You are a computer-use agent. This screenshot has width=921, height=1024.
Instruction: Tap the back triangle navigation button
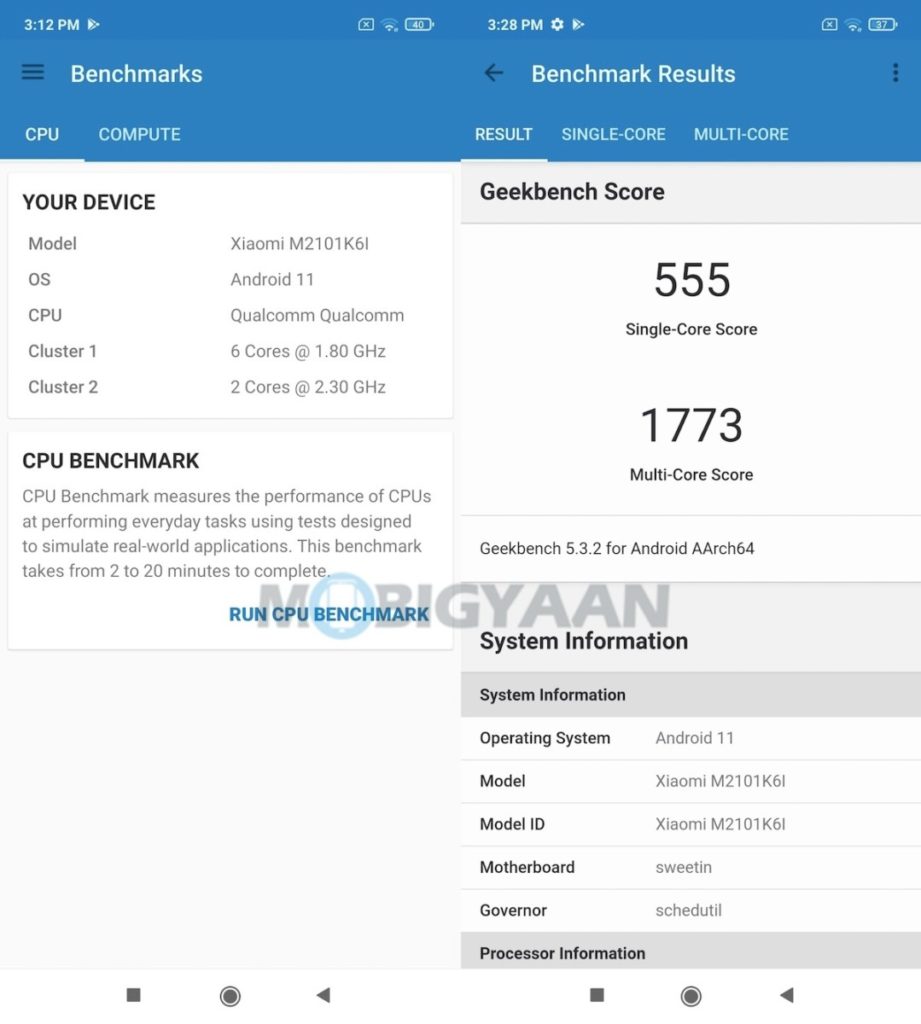[x=321, y=995]
